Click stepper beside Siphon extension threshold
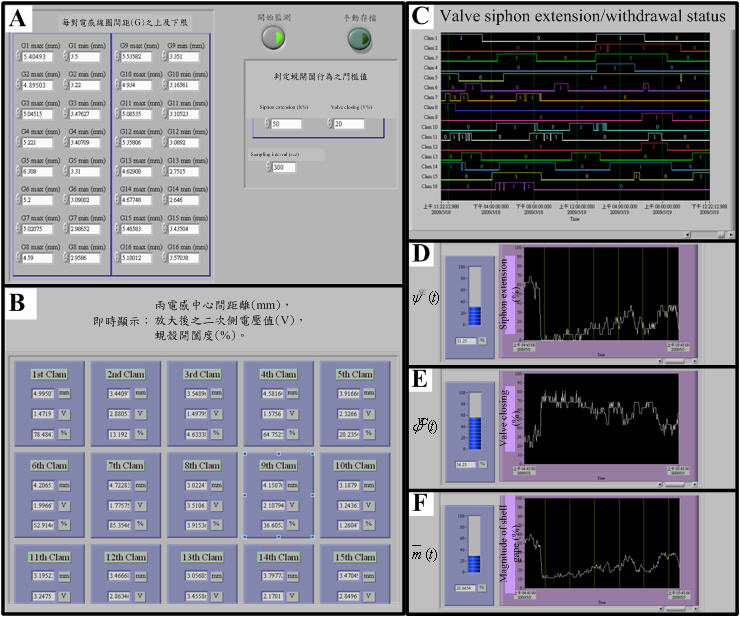Image resolution: width=740 pixels, height=617 pixels. coord(268,124)
